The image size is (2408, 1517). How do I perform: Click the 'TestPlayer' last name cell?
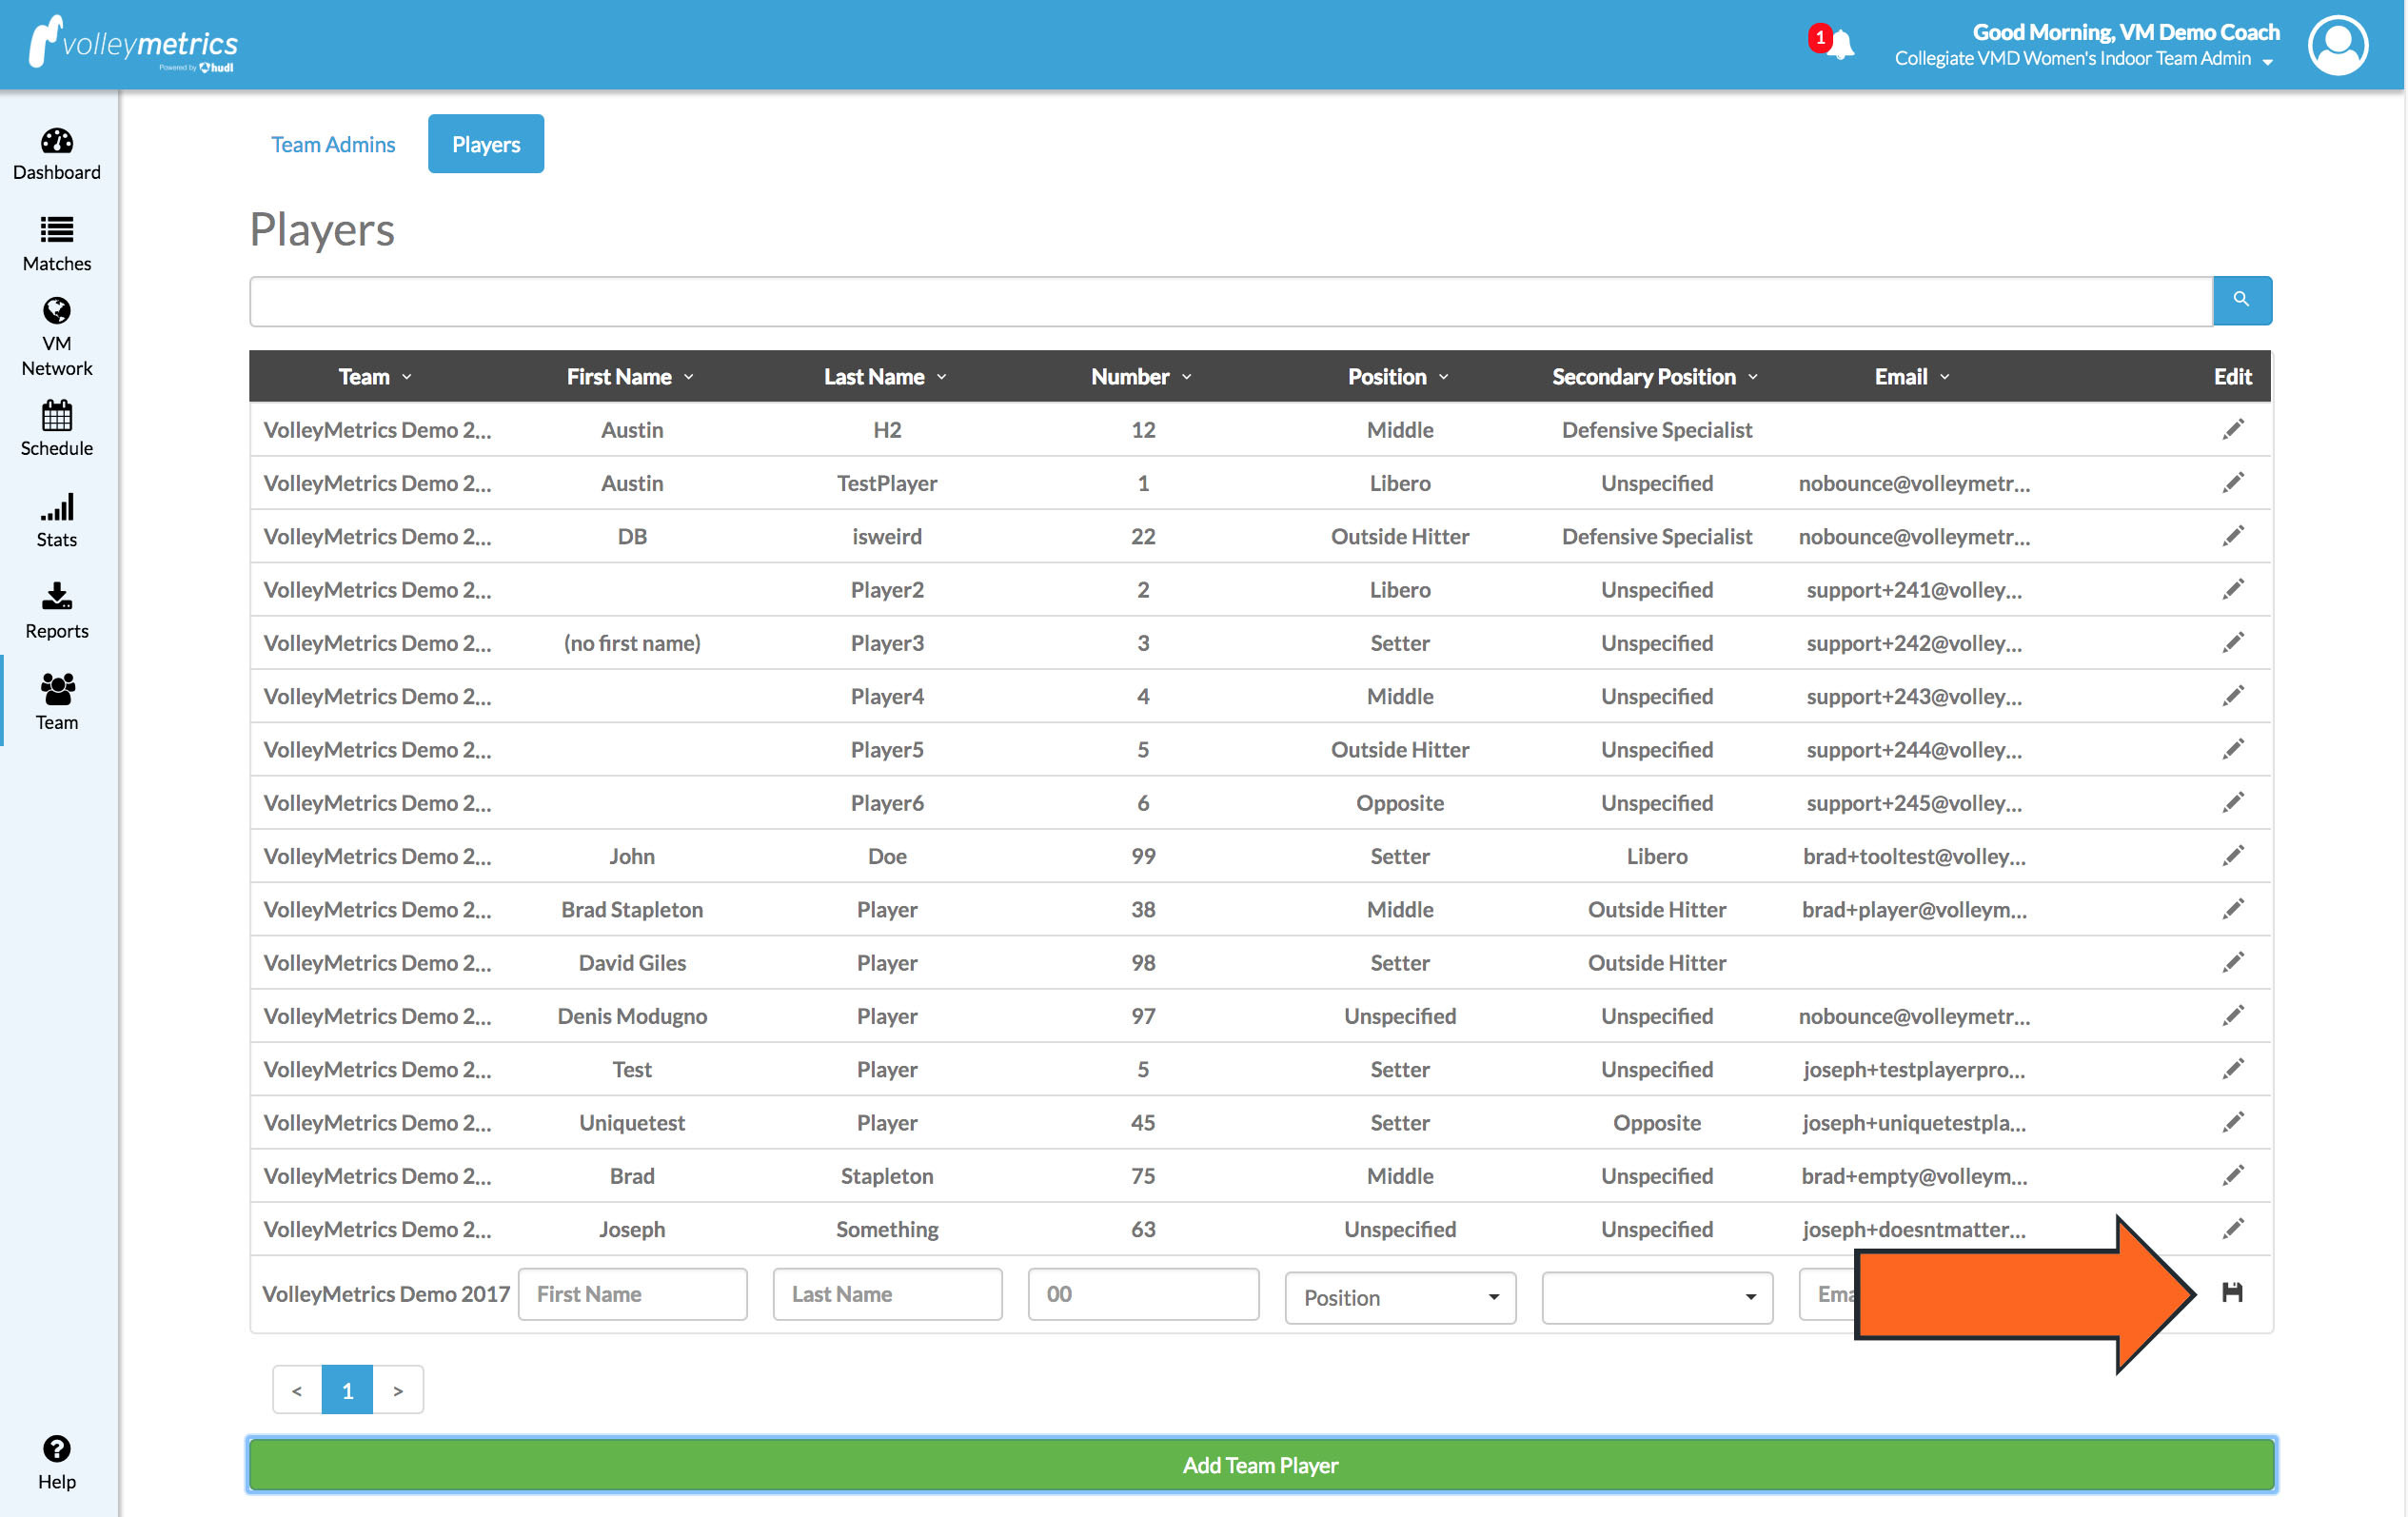click(887, 483)
